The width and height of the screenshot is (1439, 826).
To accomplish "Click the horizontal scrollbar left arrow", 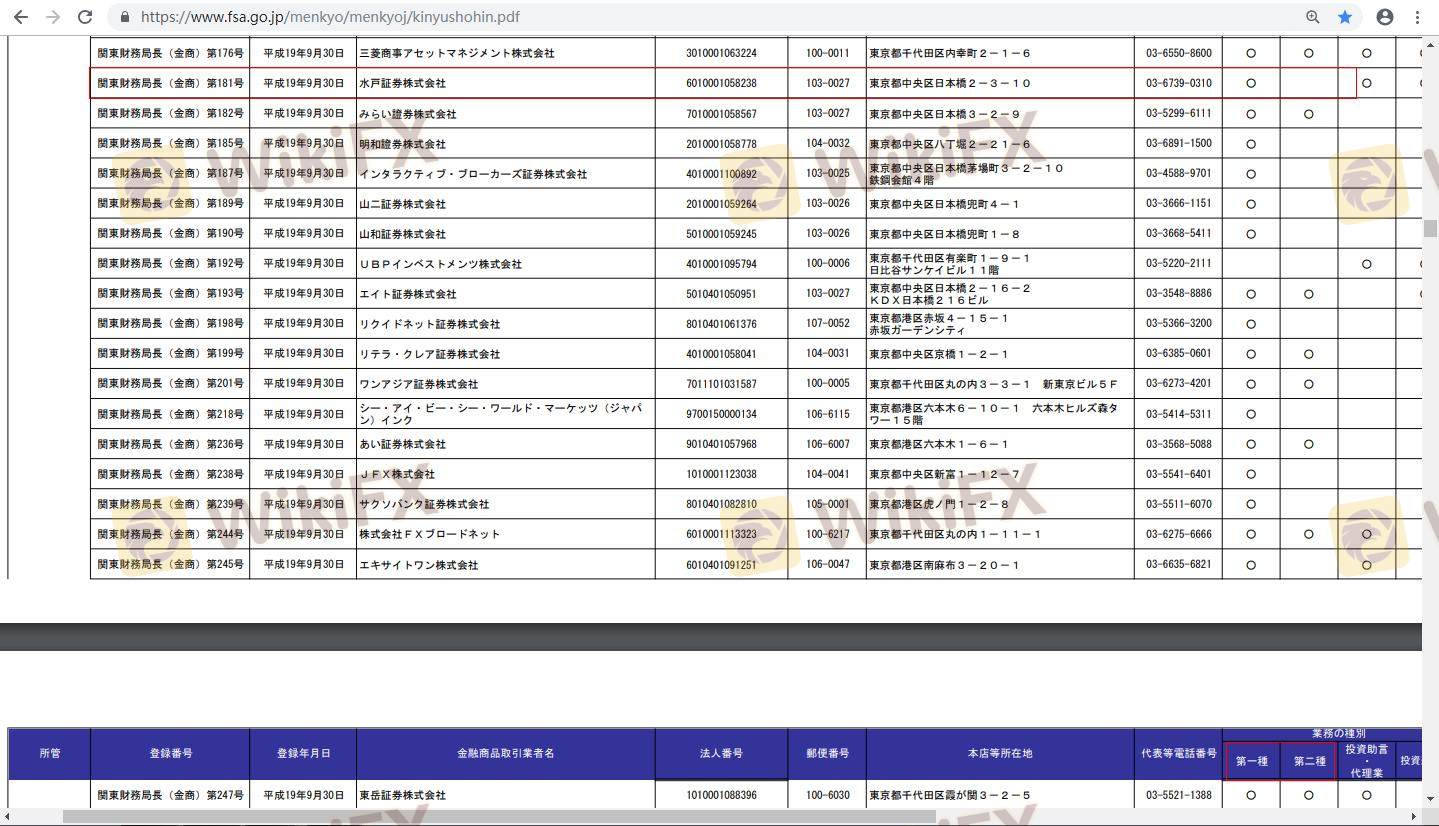I will pos(8,816).
